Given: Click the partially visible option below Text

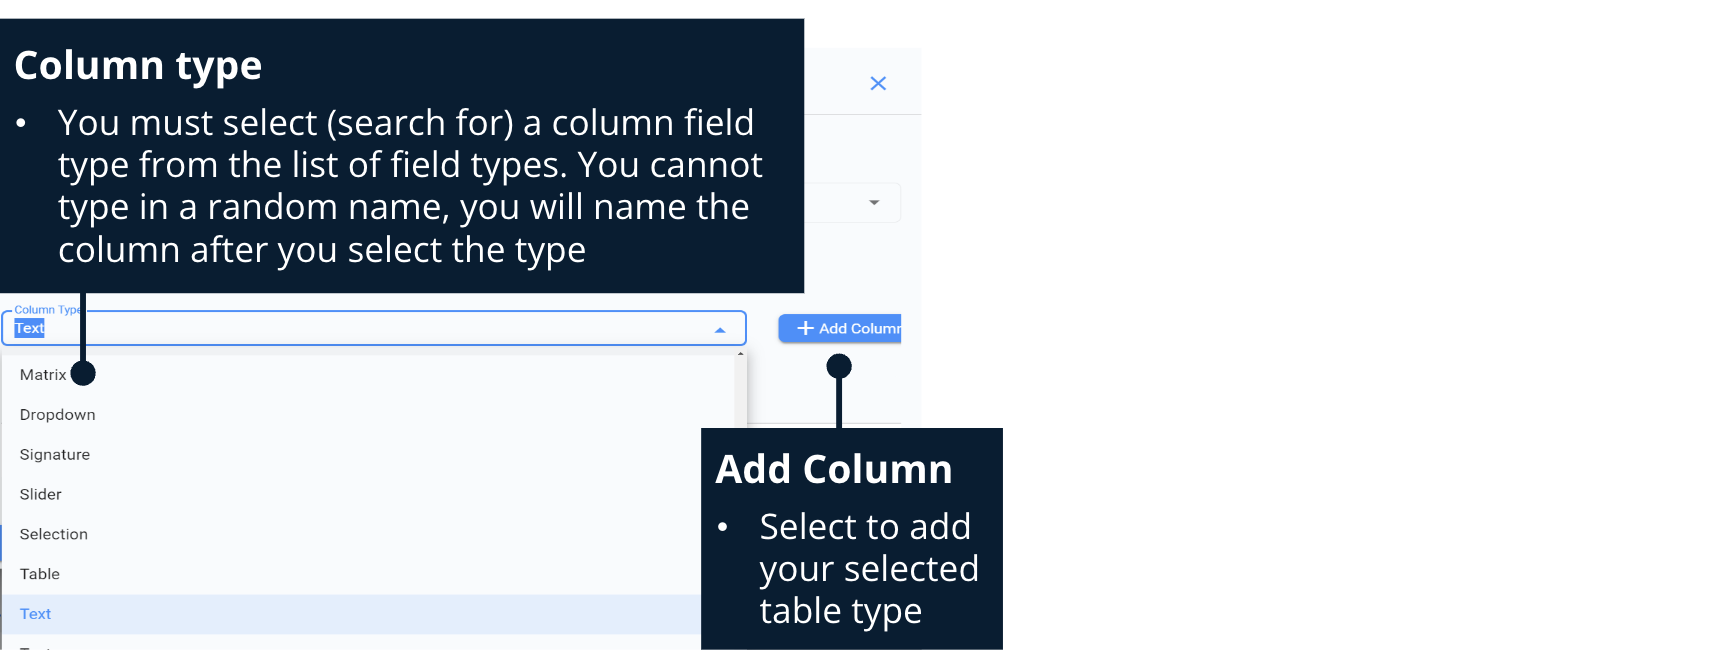Looking at the screenshot, I should (36, 647).
